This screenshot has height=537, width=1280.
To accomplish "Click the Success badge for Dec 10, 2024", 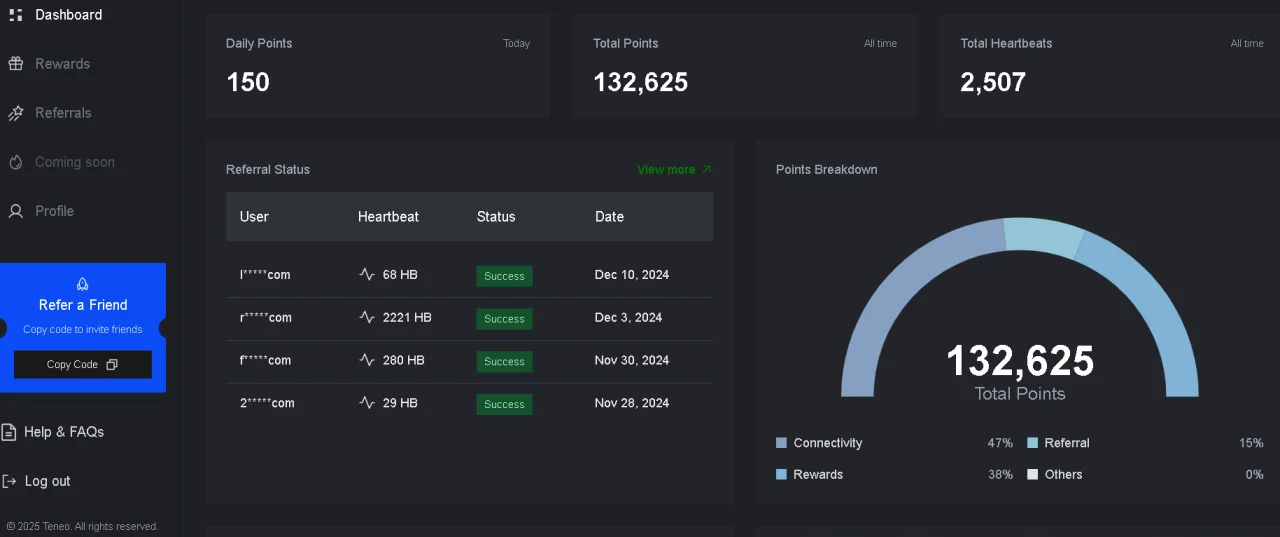I will coord(504,276).
